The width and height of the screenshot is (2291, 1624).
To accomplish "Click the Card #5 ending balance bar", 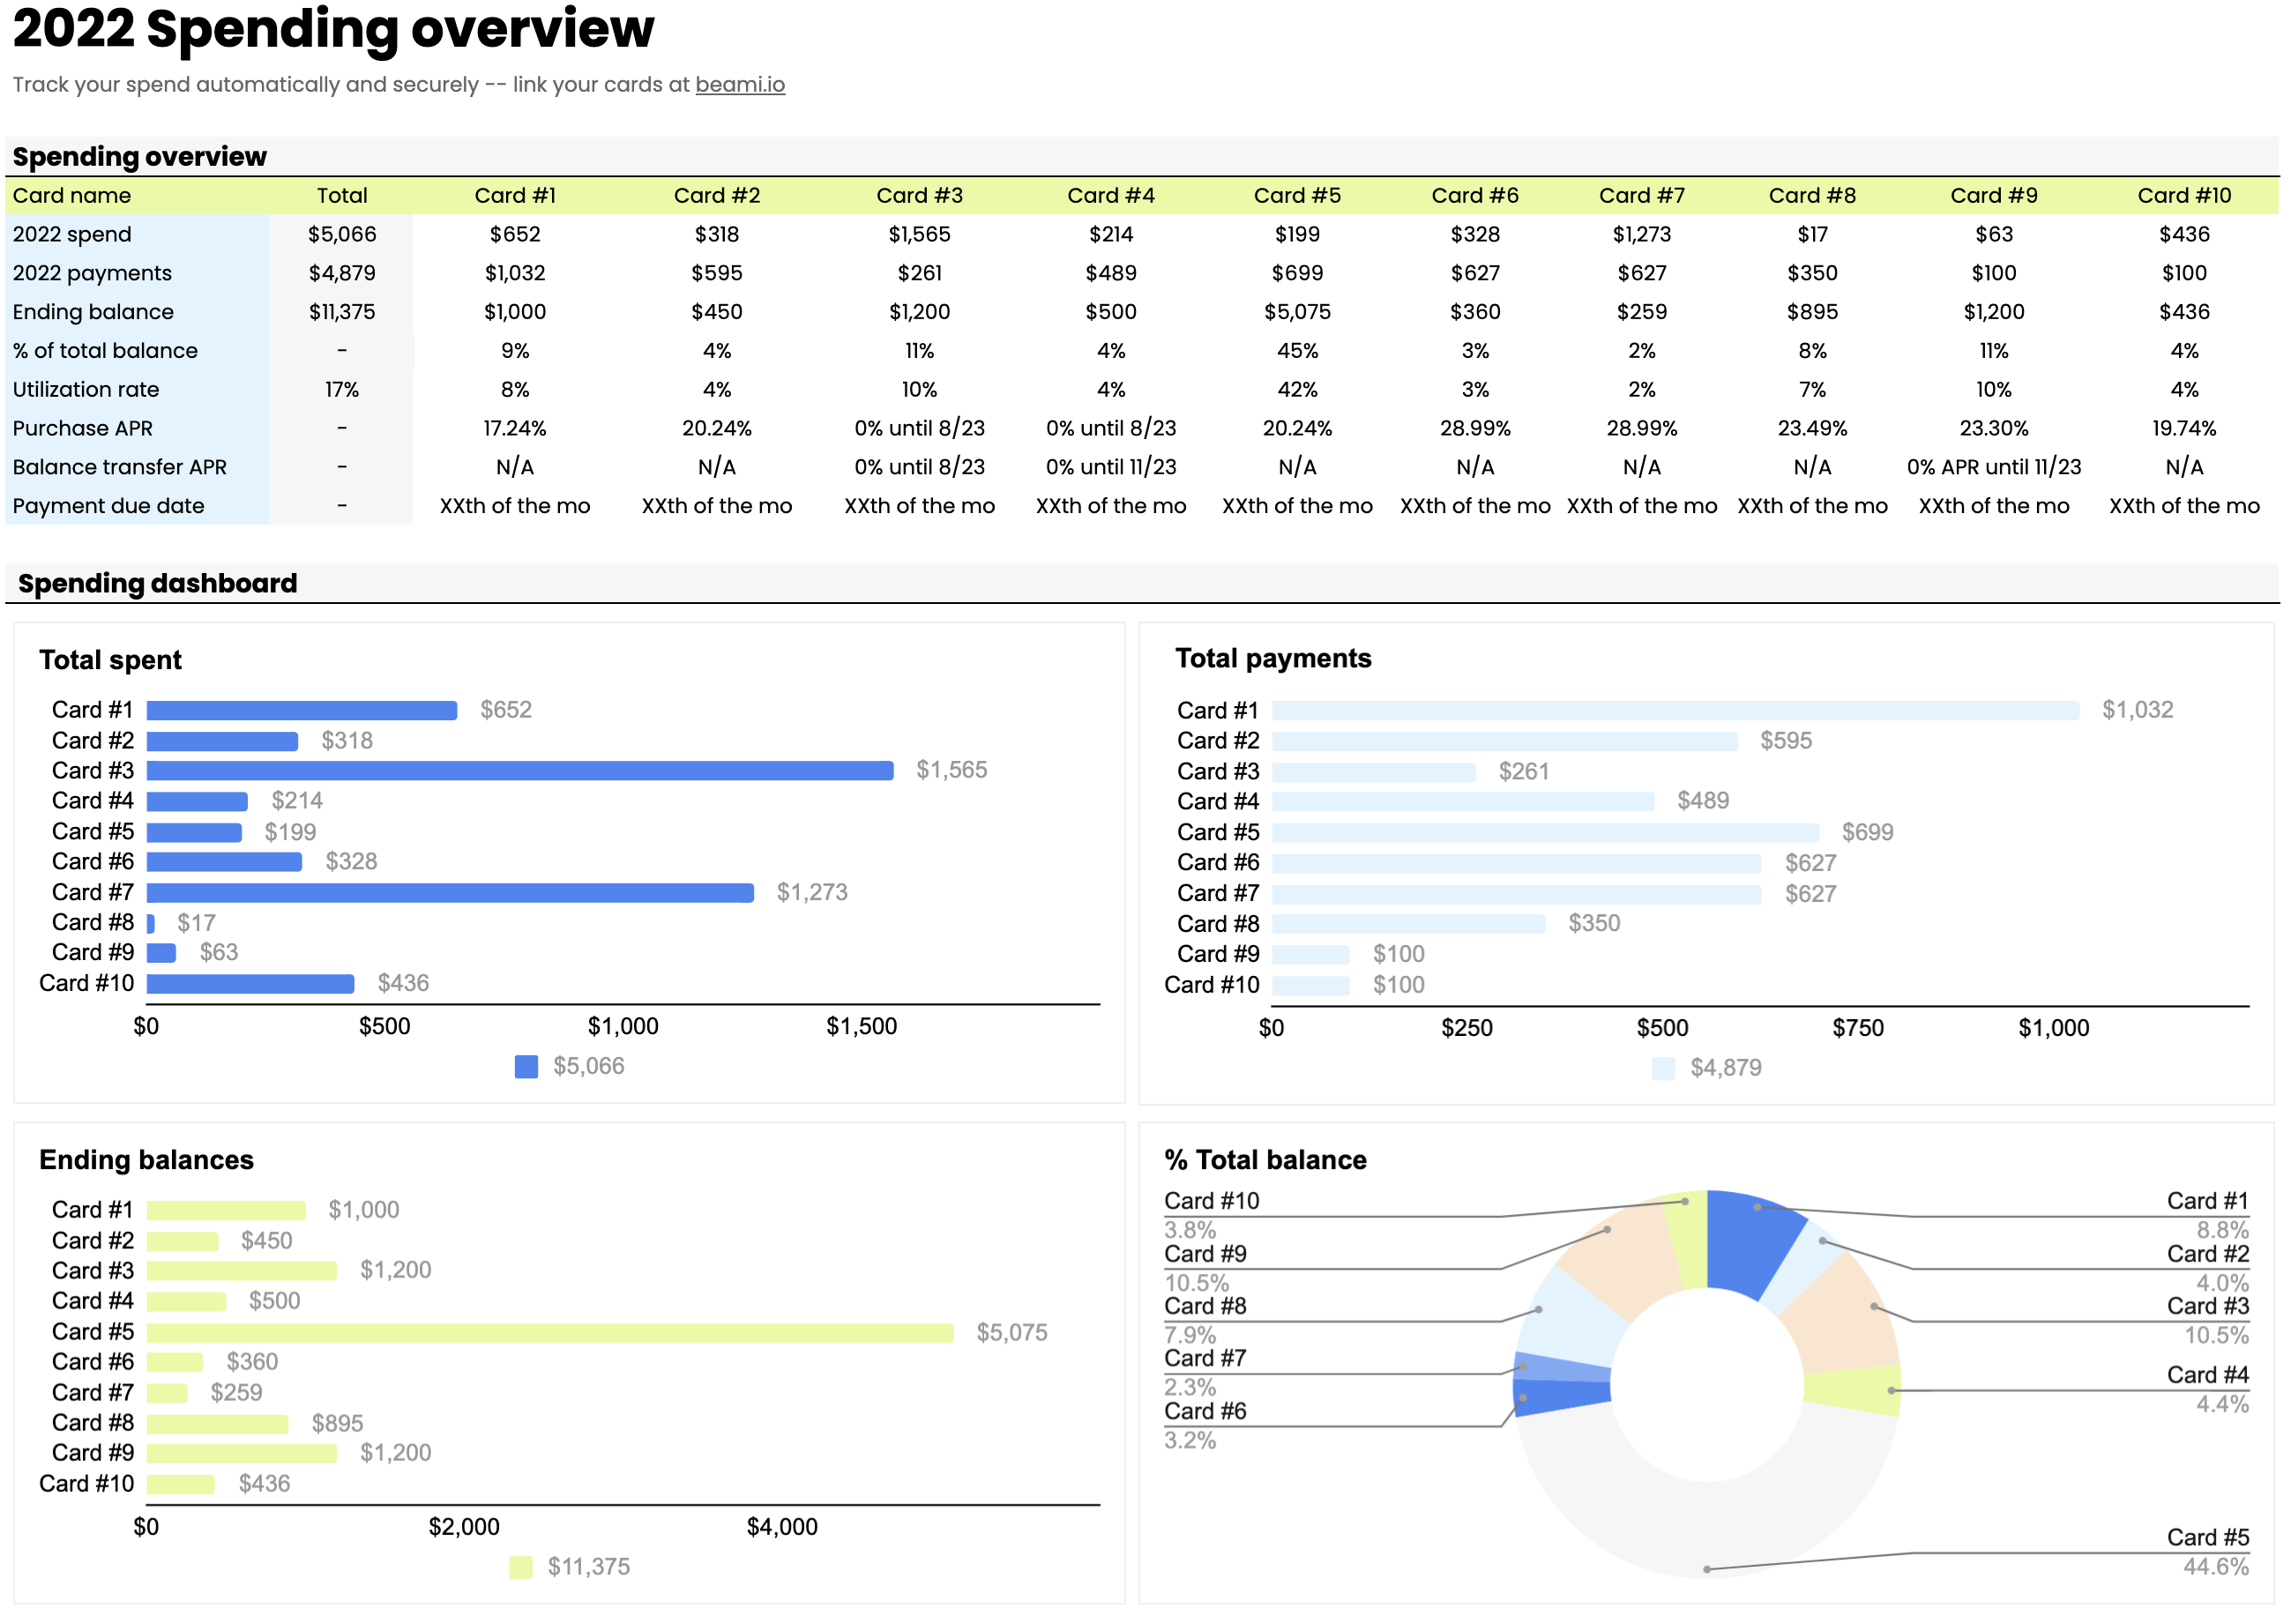I will pyautogui.click(x=550, y=1333).
